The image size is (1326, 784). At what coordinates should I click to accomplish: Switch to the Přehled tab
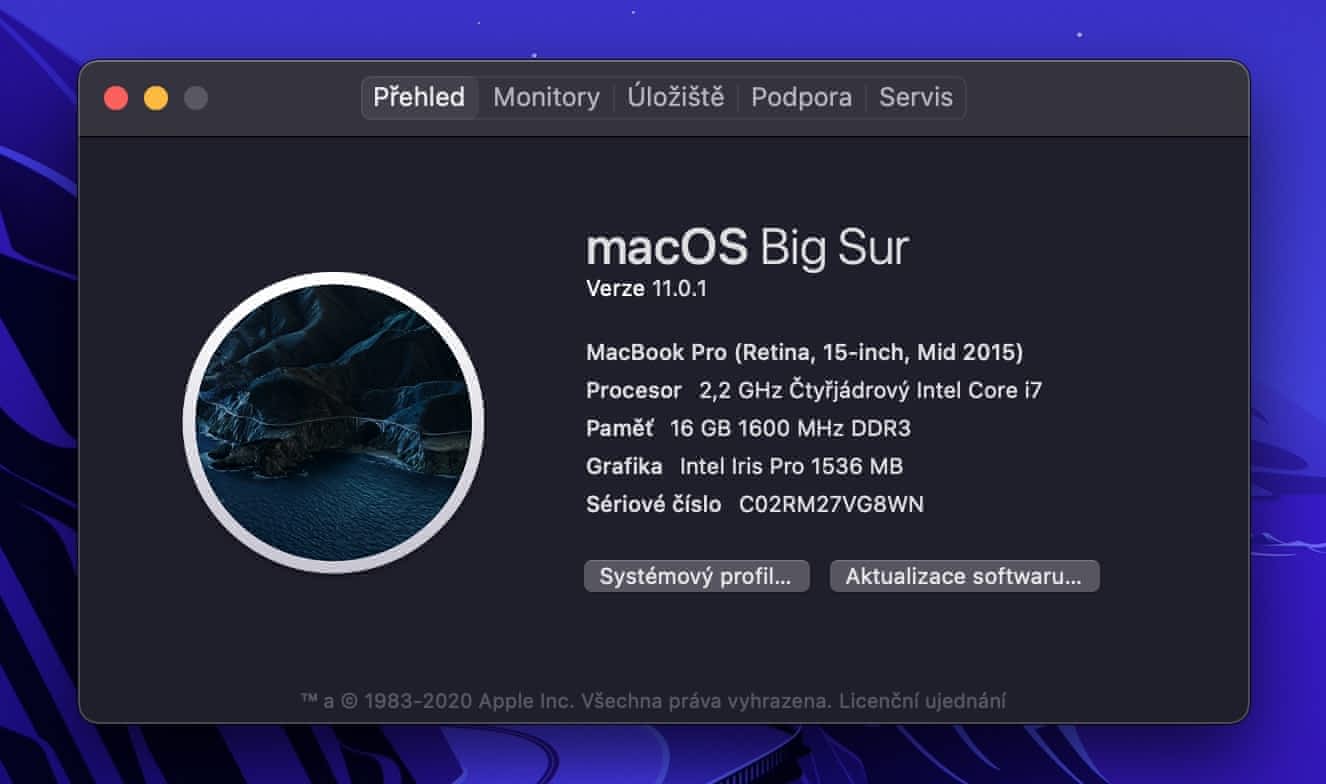pyautogui.click(x=419, y=98)
